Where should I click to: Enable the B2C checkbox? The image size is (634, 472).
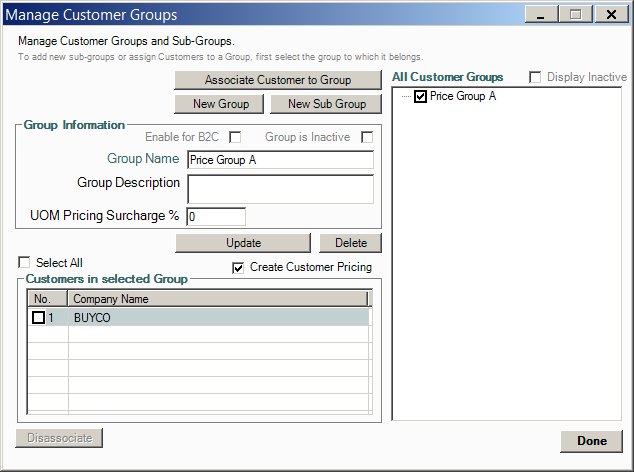tap(236, 137)
